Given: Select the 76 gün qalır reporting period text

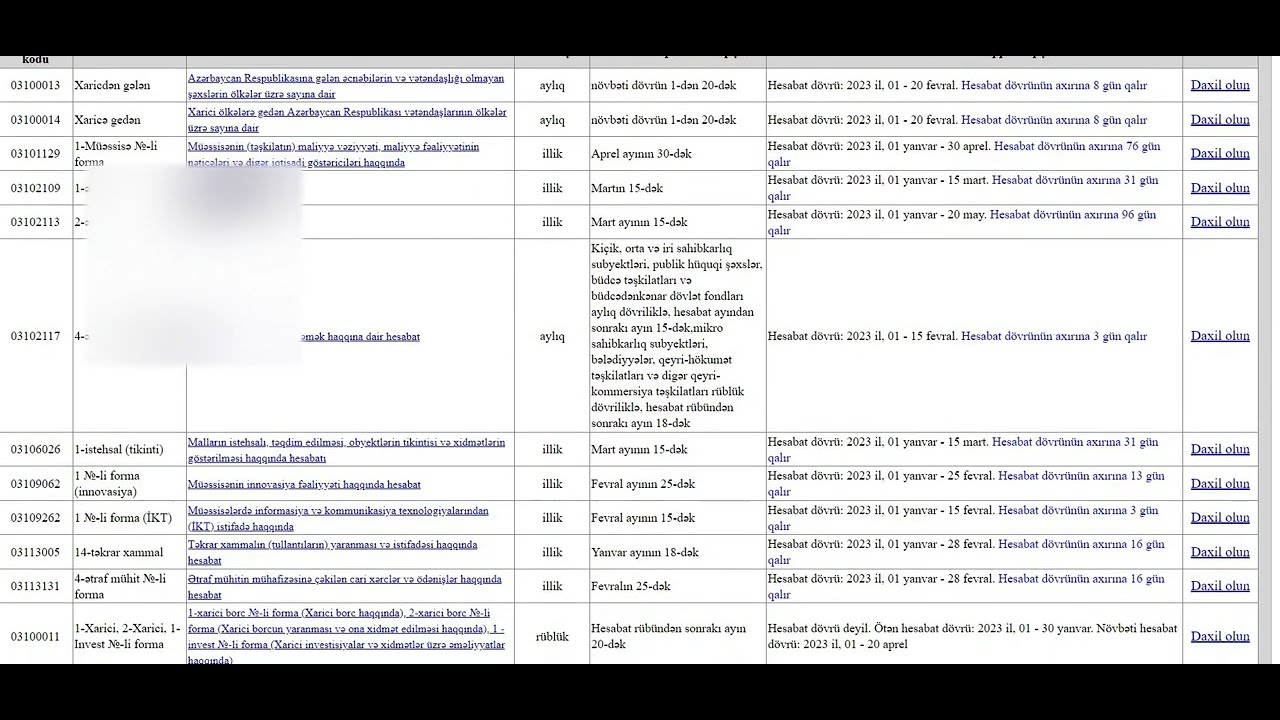Looking at the screenshot, I should point(964,154).
